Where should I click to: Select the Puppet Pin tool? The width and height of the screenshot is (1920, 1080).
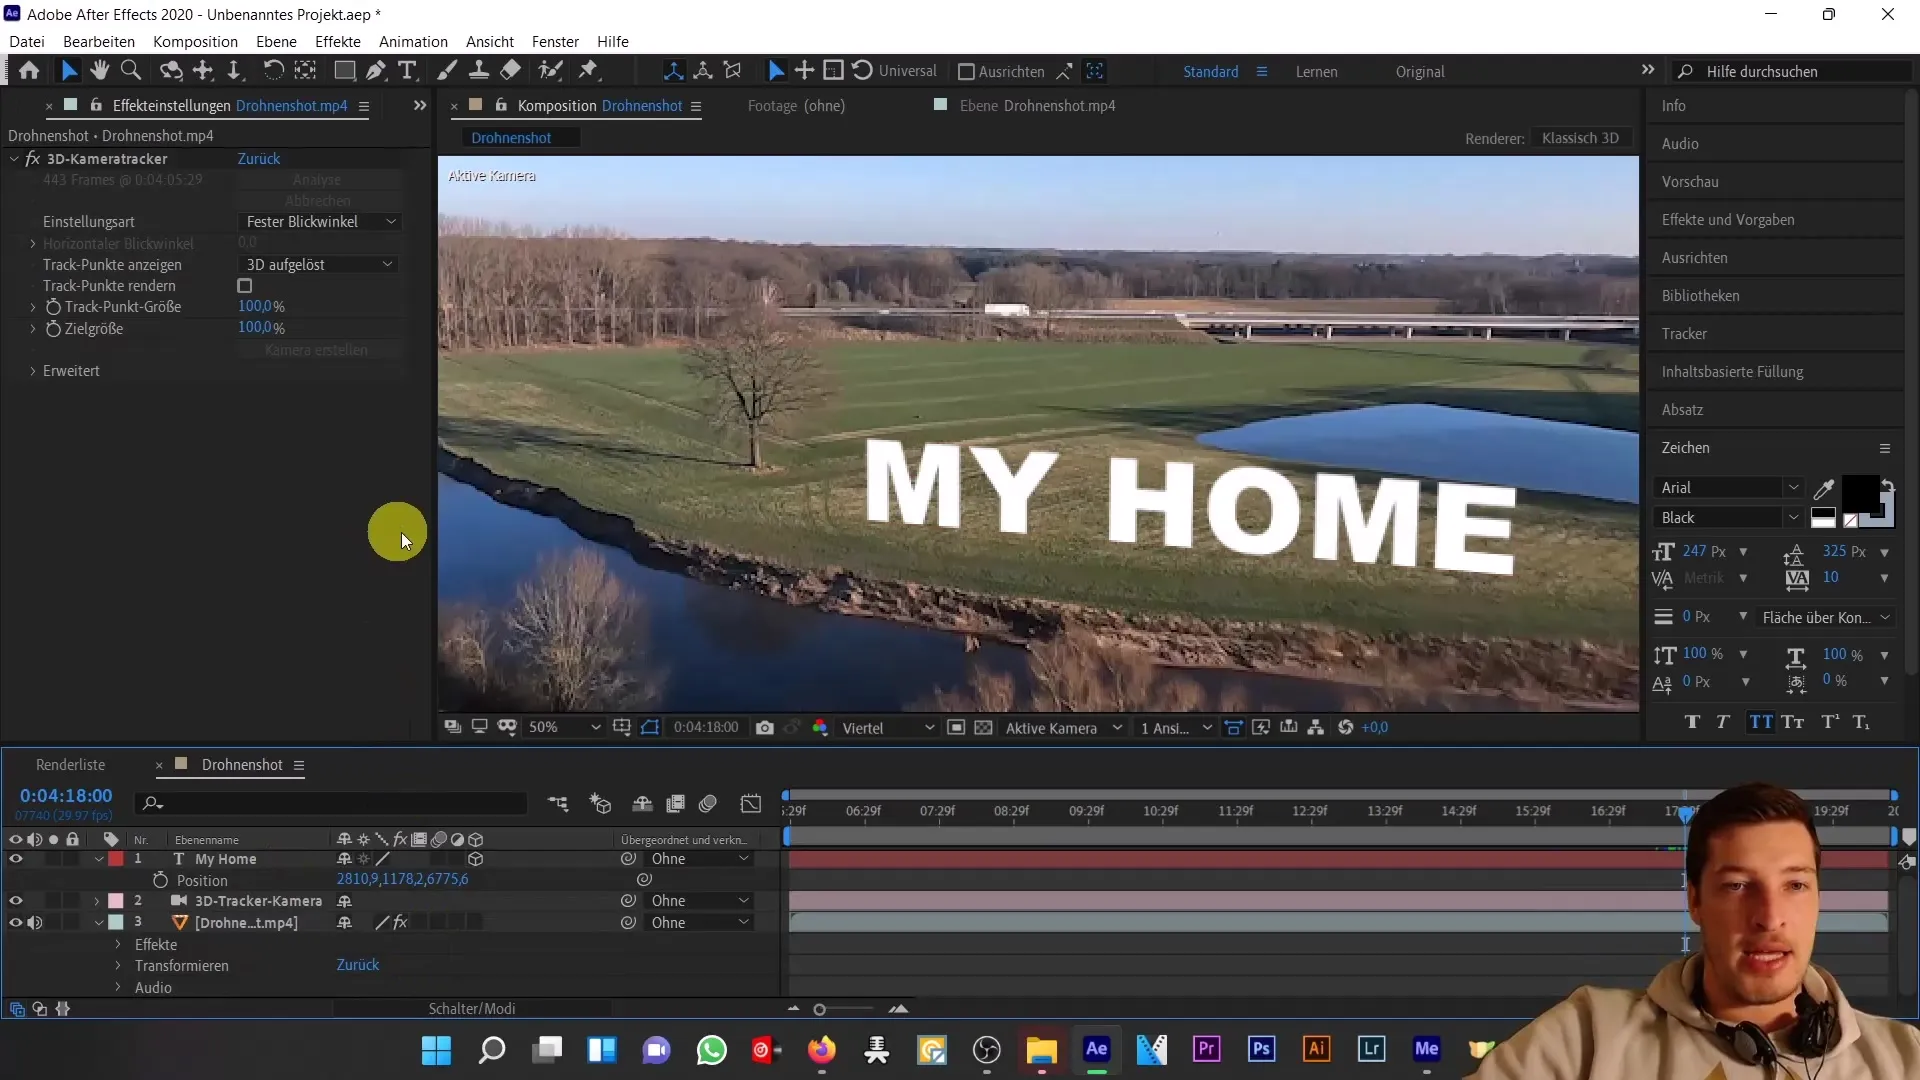[589, 71]
